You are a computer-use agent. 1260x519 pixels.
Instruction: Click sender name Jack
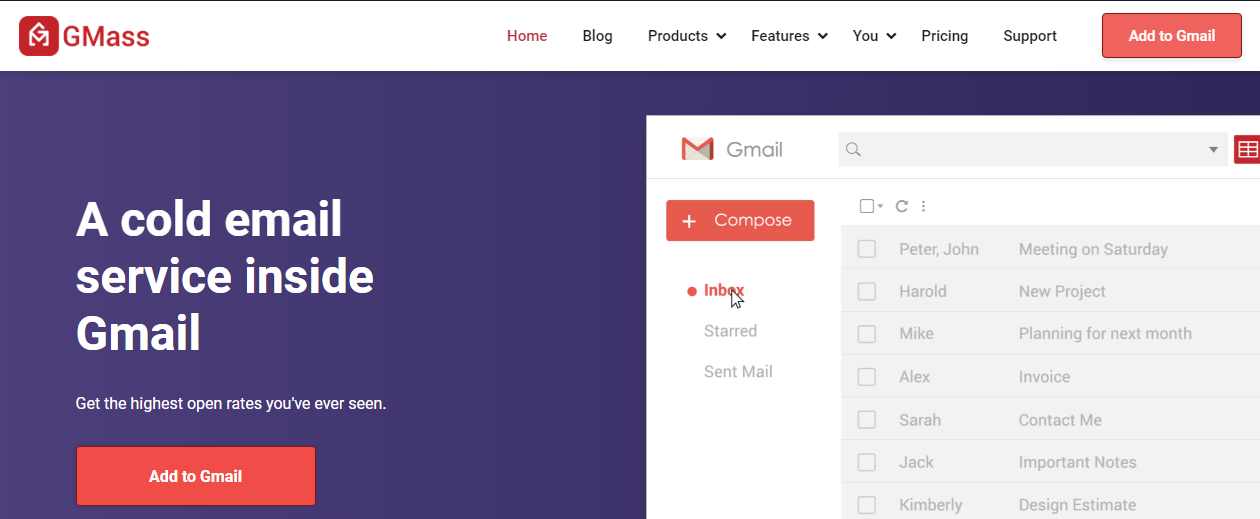(916, 462)
